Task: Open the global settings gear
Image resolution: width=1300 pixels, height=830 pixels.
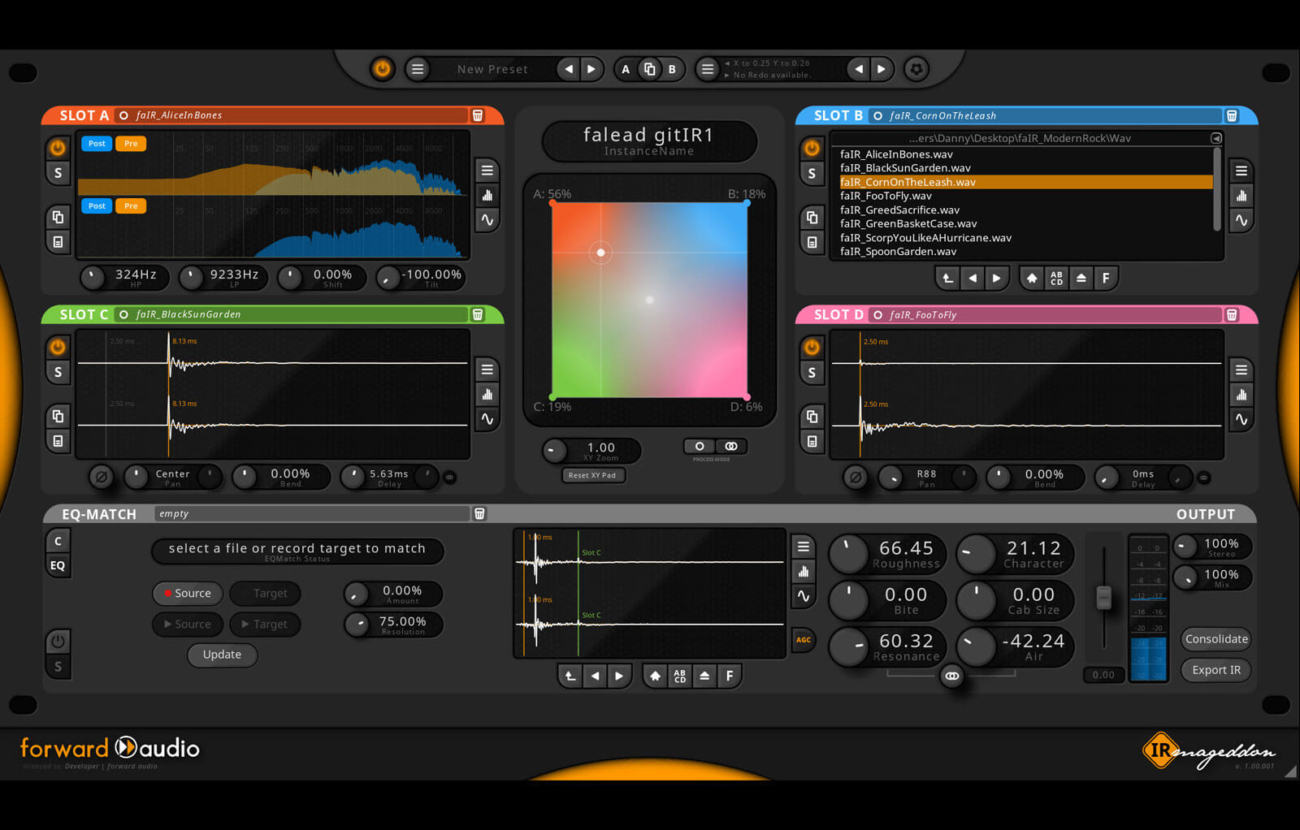Action: click(x=915, y=69)
